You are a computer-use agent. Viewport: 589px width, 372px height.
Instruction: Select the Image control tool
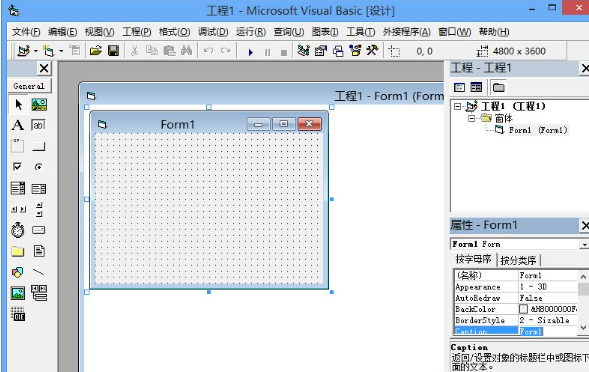click(18, 293)
